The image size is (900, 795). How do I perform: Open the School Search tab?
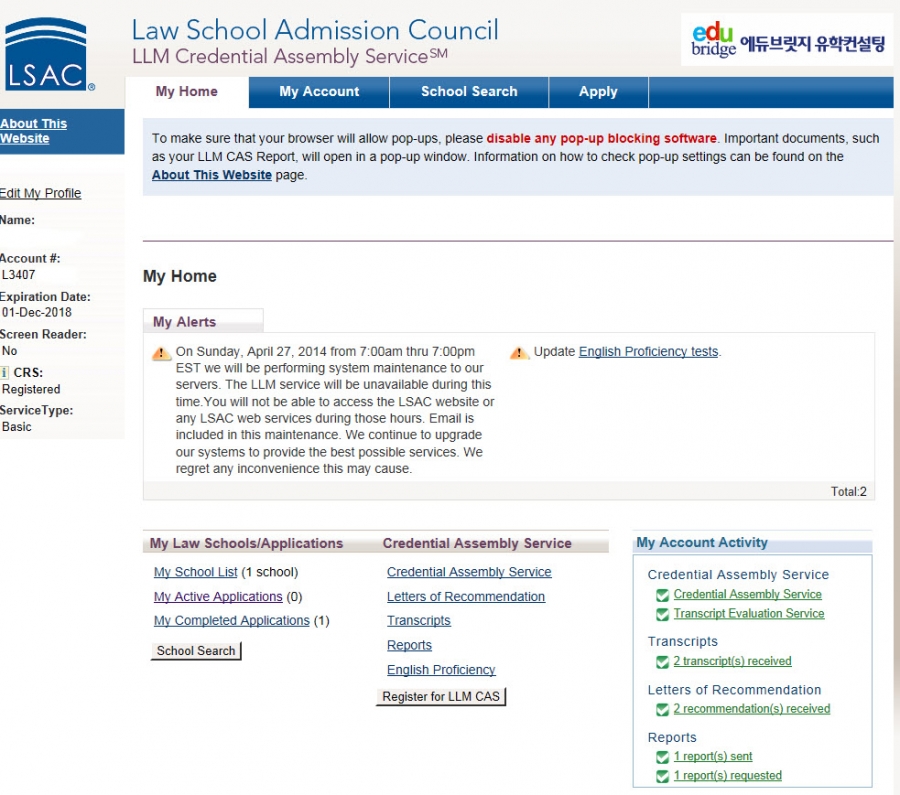coord(469,91)
